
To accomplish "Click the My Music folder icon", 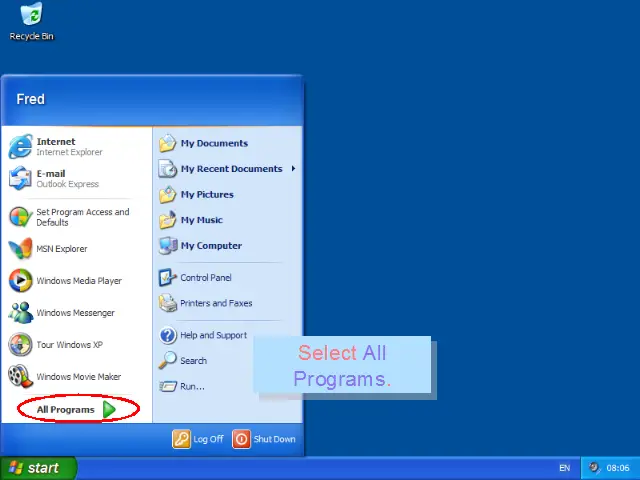I will pos(167,220).
